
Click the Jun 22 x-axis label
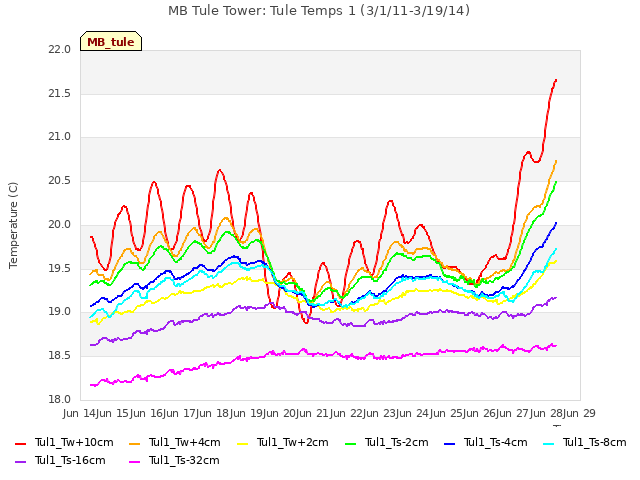pos(347,413)
